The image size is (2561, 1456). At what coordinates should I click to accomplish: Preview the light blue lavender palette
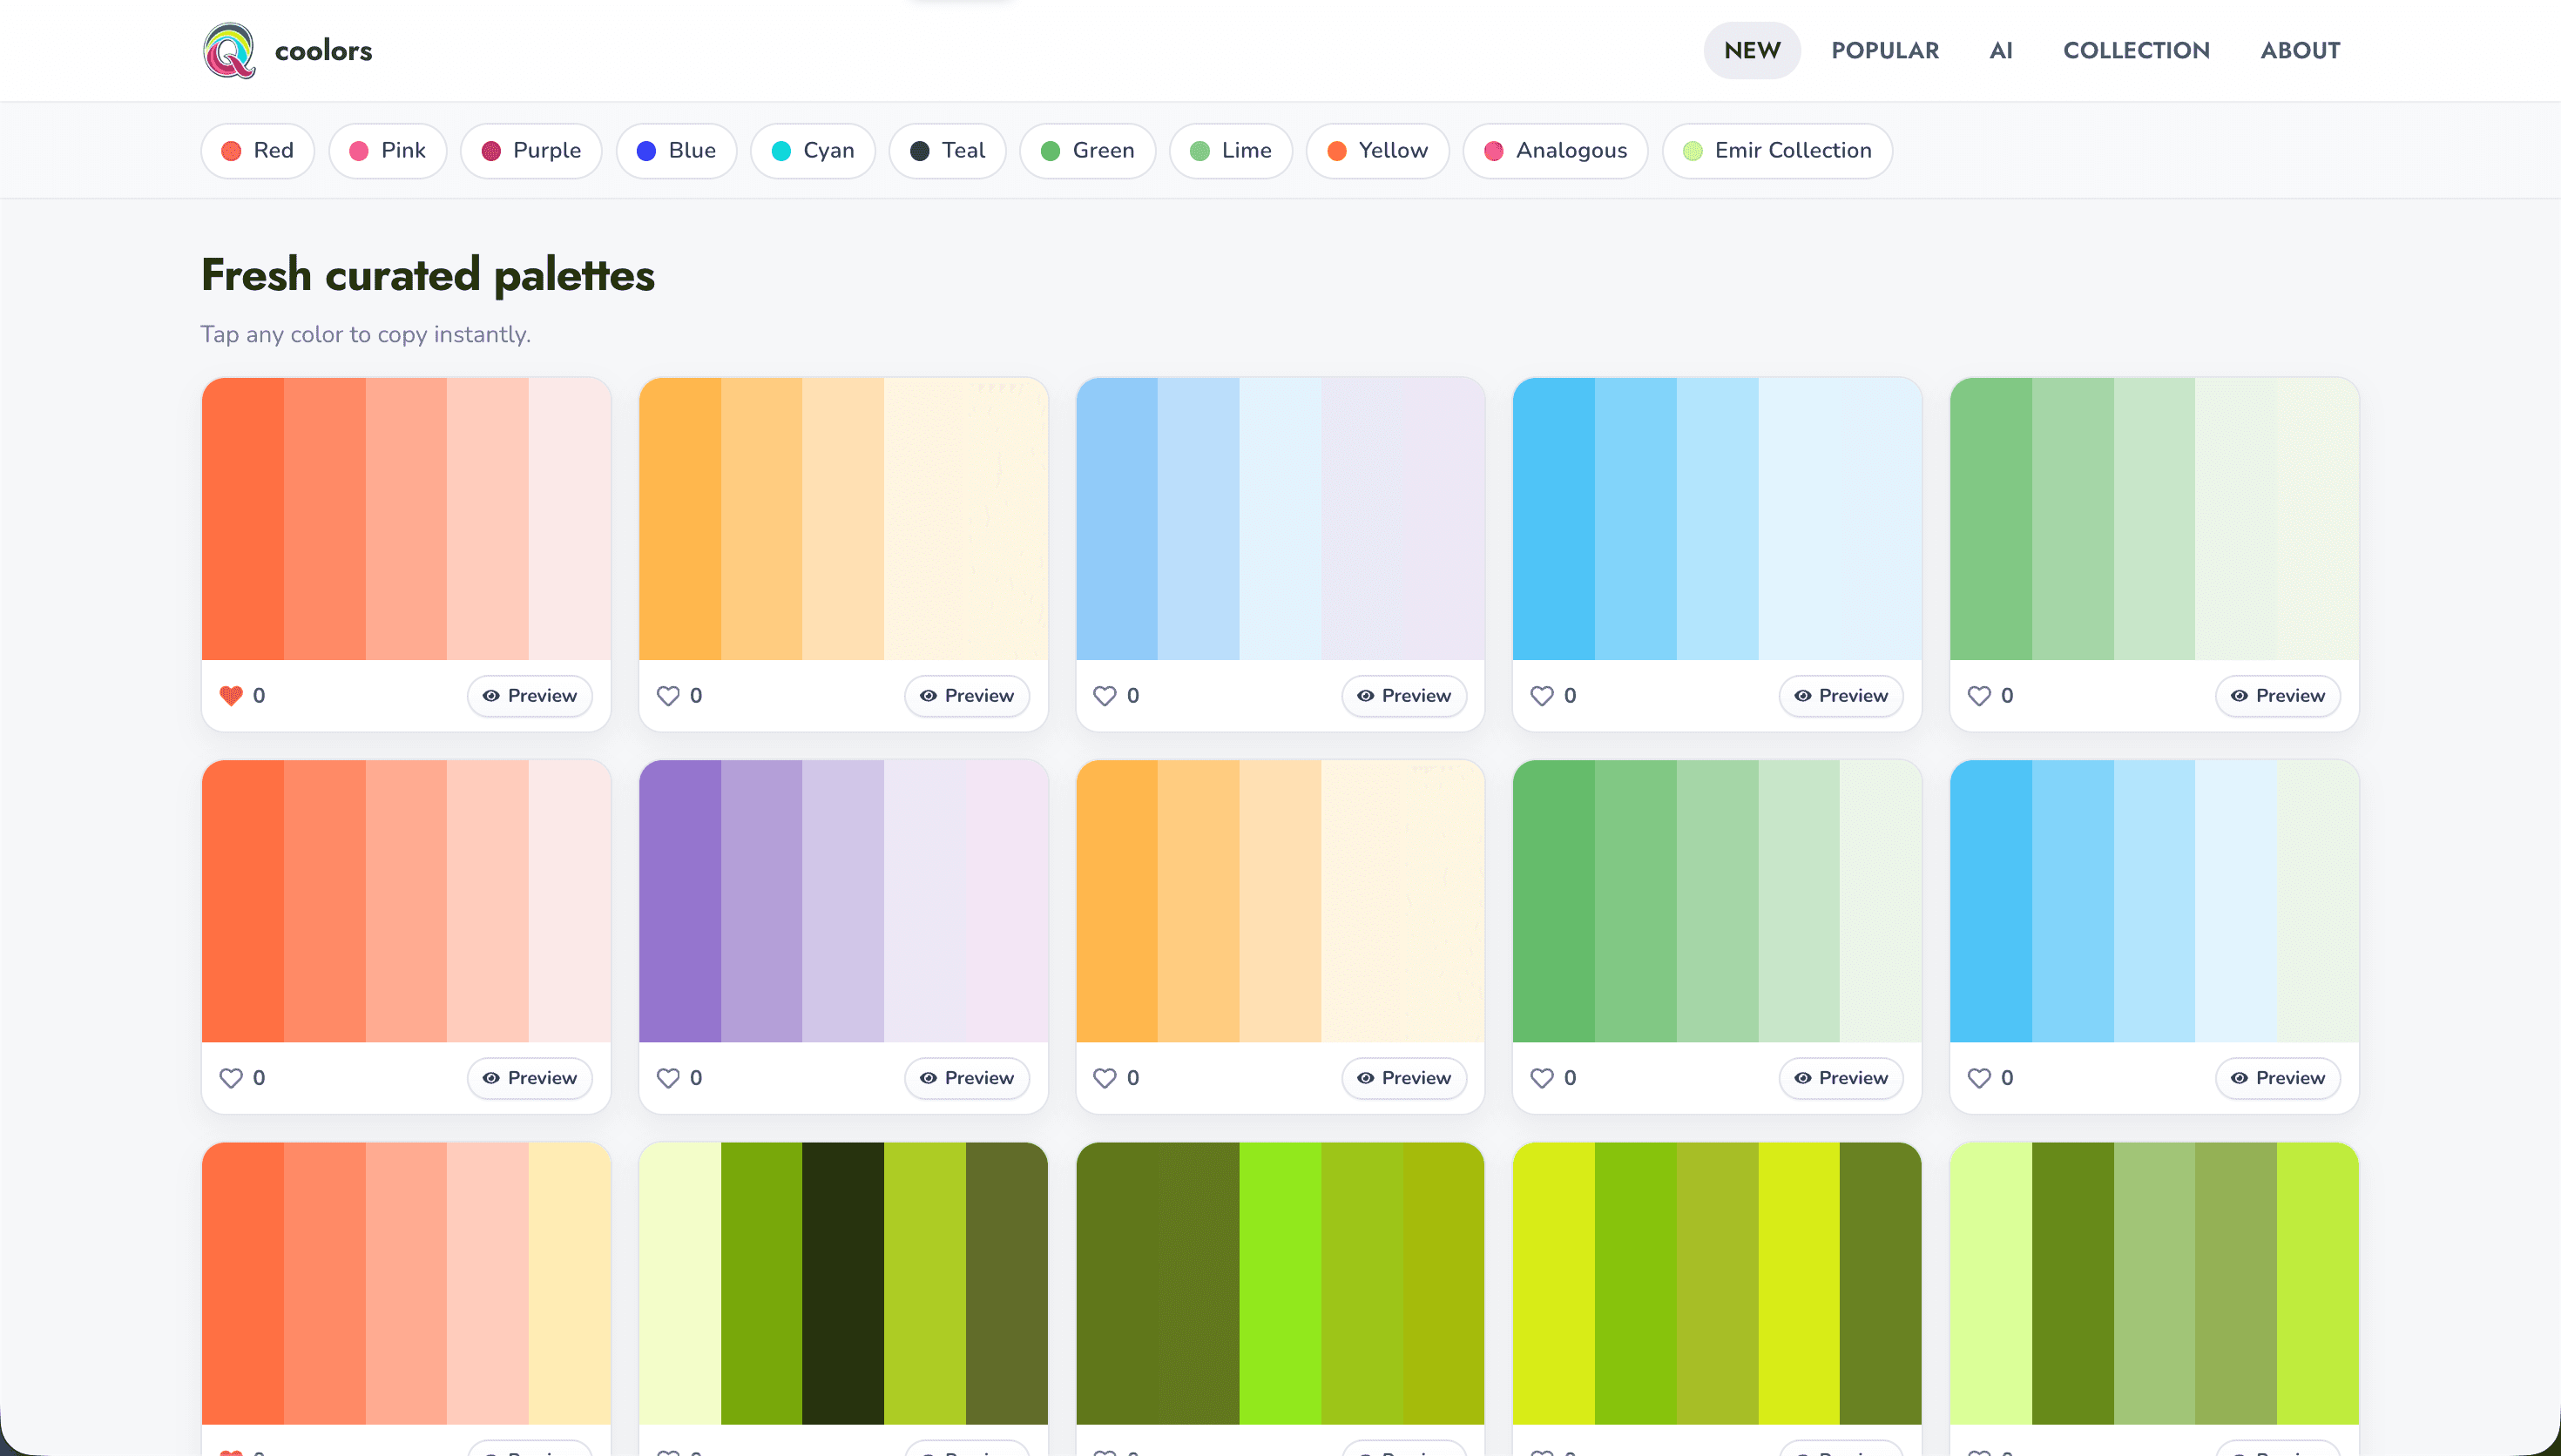point(1404,695)
